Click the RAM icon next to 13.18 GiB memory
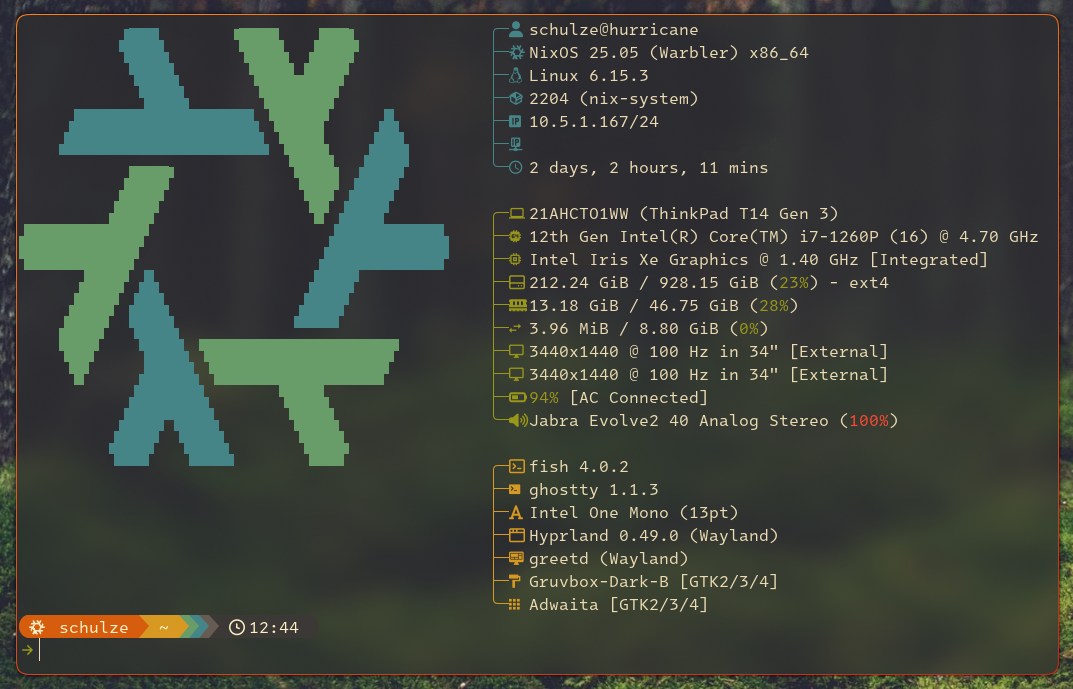The image size is (1073, 689). coord(513,305)
